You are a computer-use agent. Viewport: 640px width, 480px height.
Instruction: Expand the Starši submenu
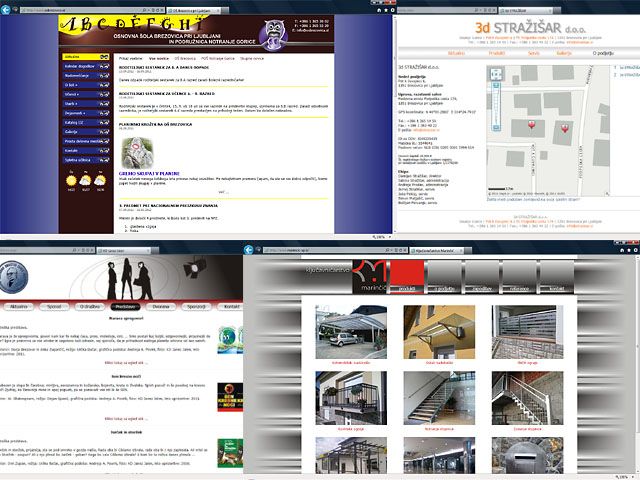[86, 104]
